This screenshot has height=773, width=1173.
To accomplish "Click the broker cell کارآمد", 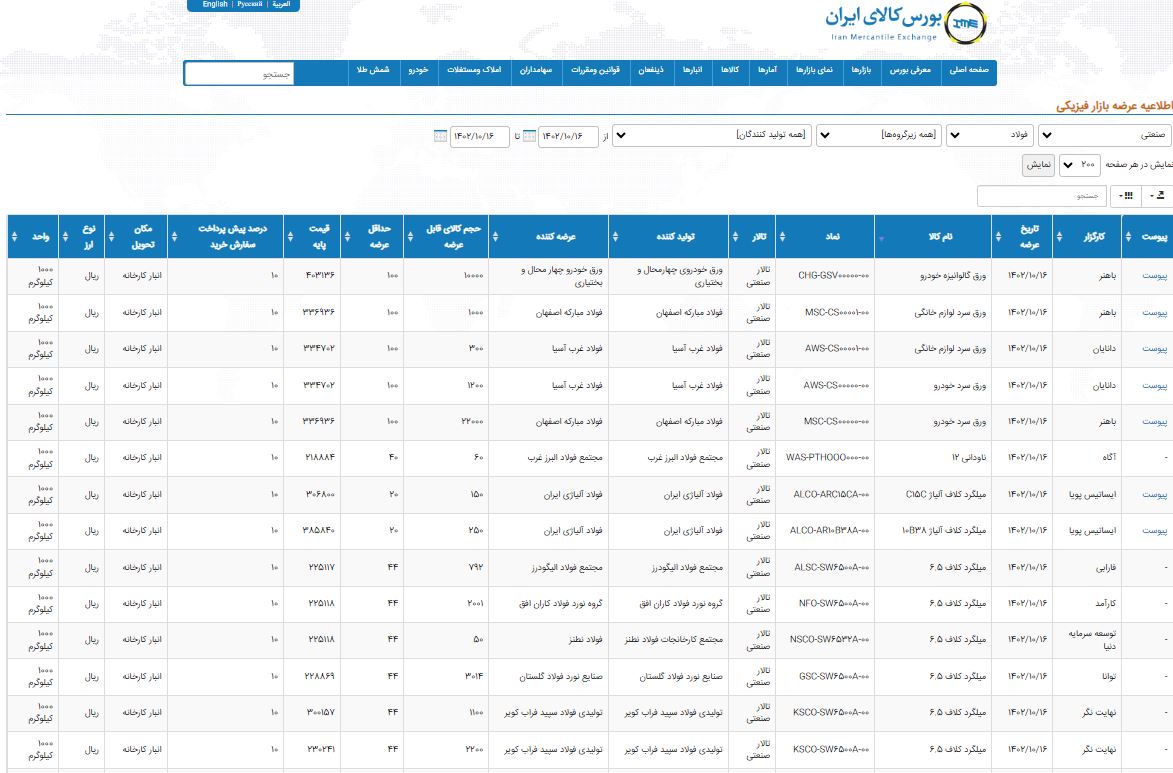I will click(1105, 604).
